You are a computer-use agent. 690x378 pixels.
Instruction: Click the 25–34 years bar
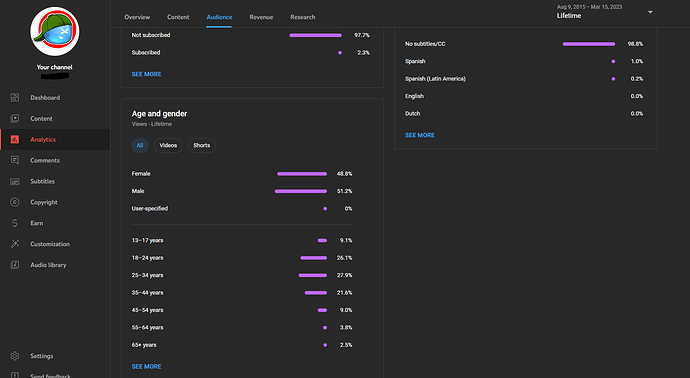pos(312,275)
